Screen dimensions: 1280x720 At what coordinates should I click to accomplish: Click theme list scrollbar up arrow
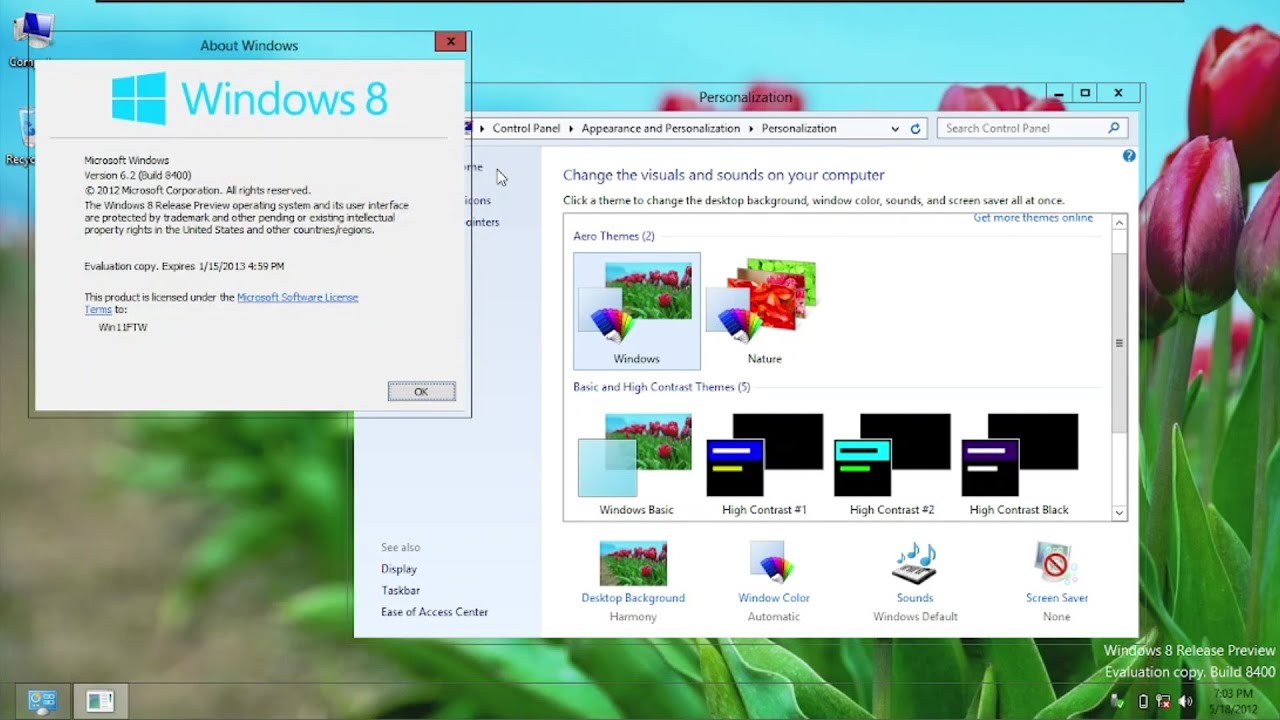tap(1119, 223)
